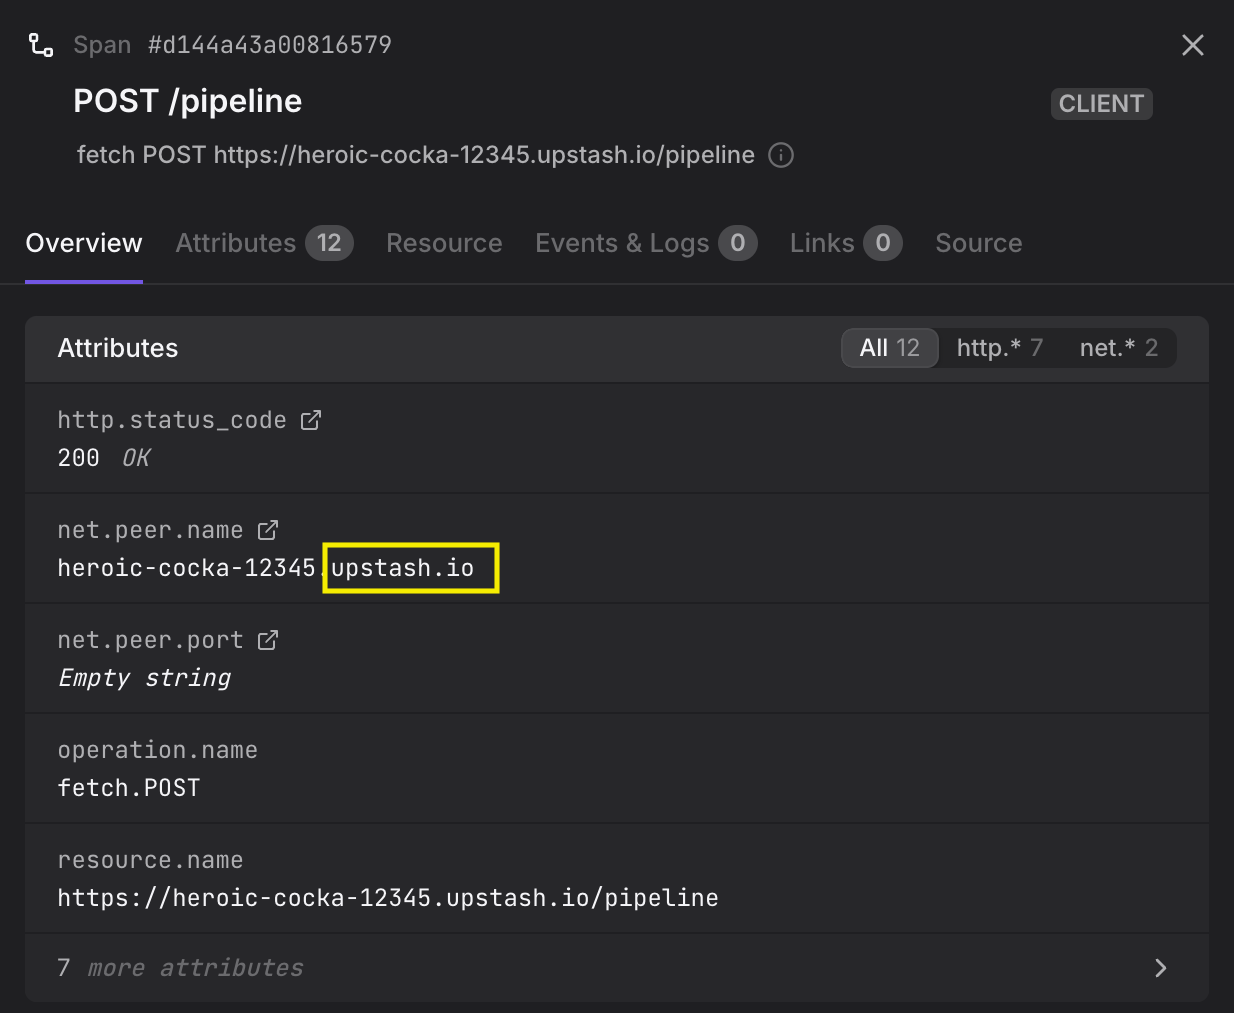Expand 7 more attributes row
The width and height of the screenshot is (1234, 1013).
617,968
